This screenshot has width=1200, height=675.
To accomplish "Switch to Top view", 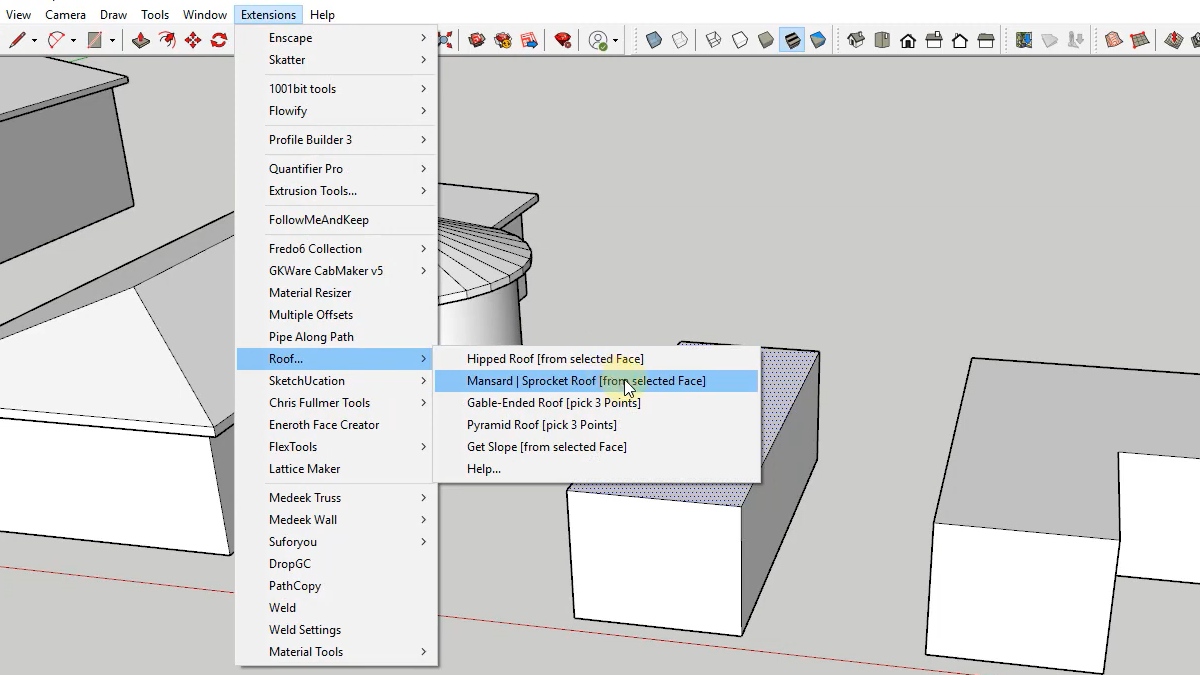I will (882, 40).
